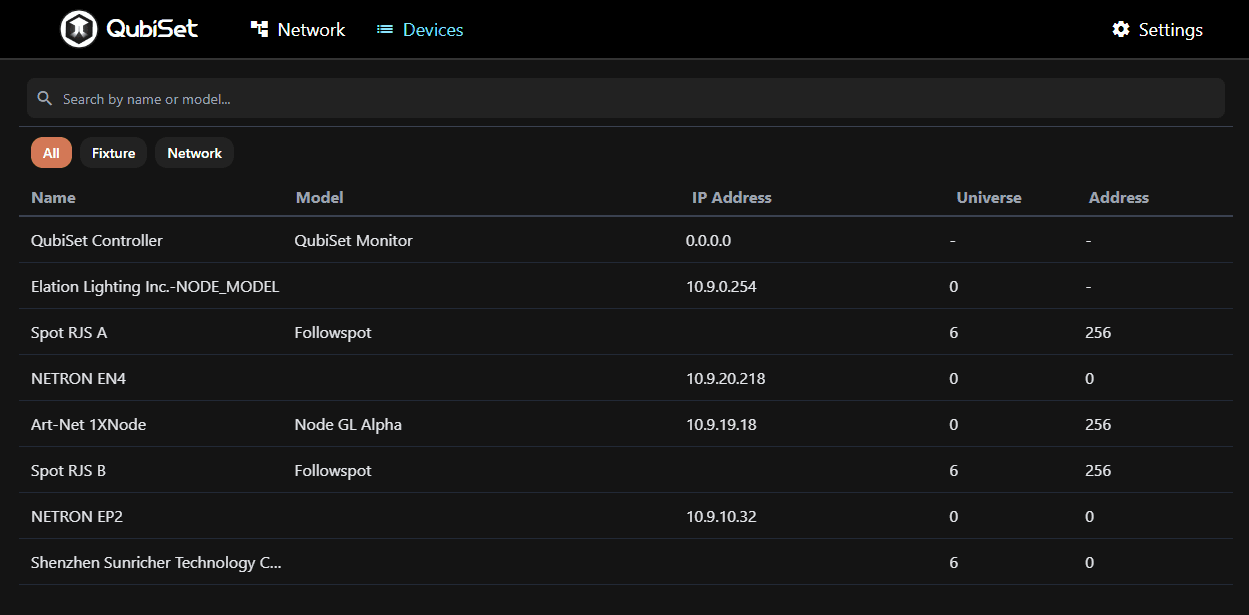The width and height of the screenshot is (1249, 615).
Task: Click the Network topology icon
Action: point(260,30)
